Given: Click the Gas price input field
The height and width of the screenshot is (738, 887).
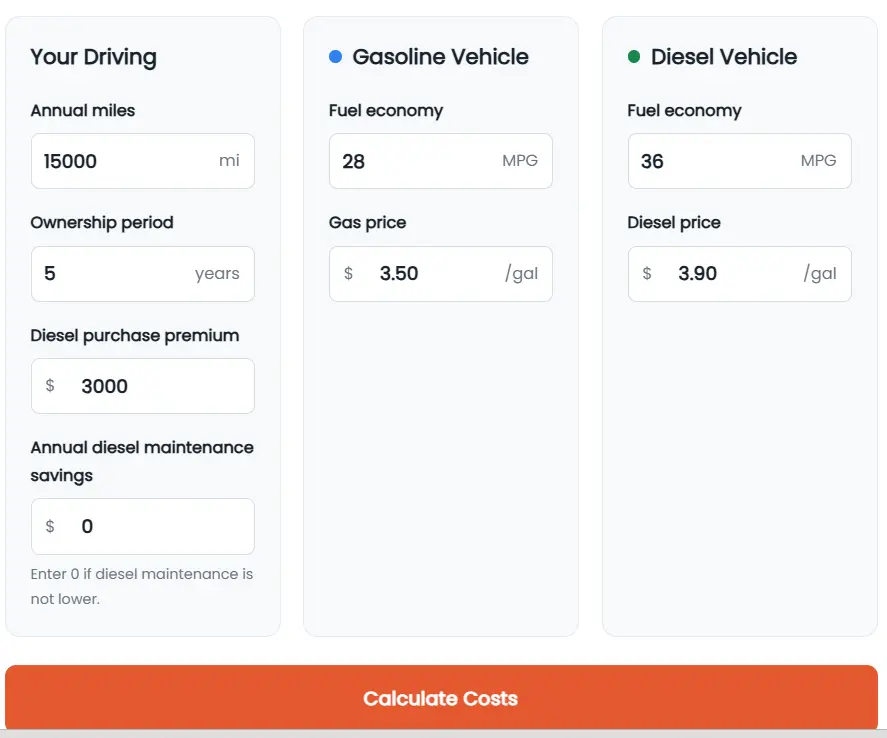Looking at the screenshot, I should (441, 274).
